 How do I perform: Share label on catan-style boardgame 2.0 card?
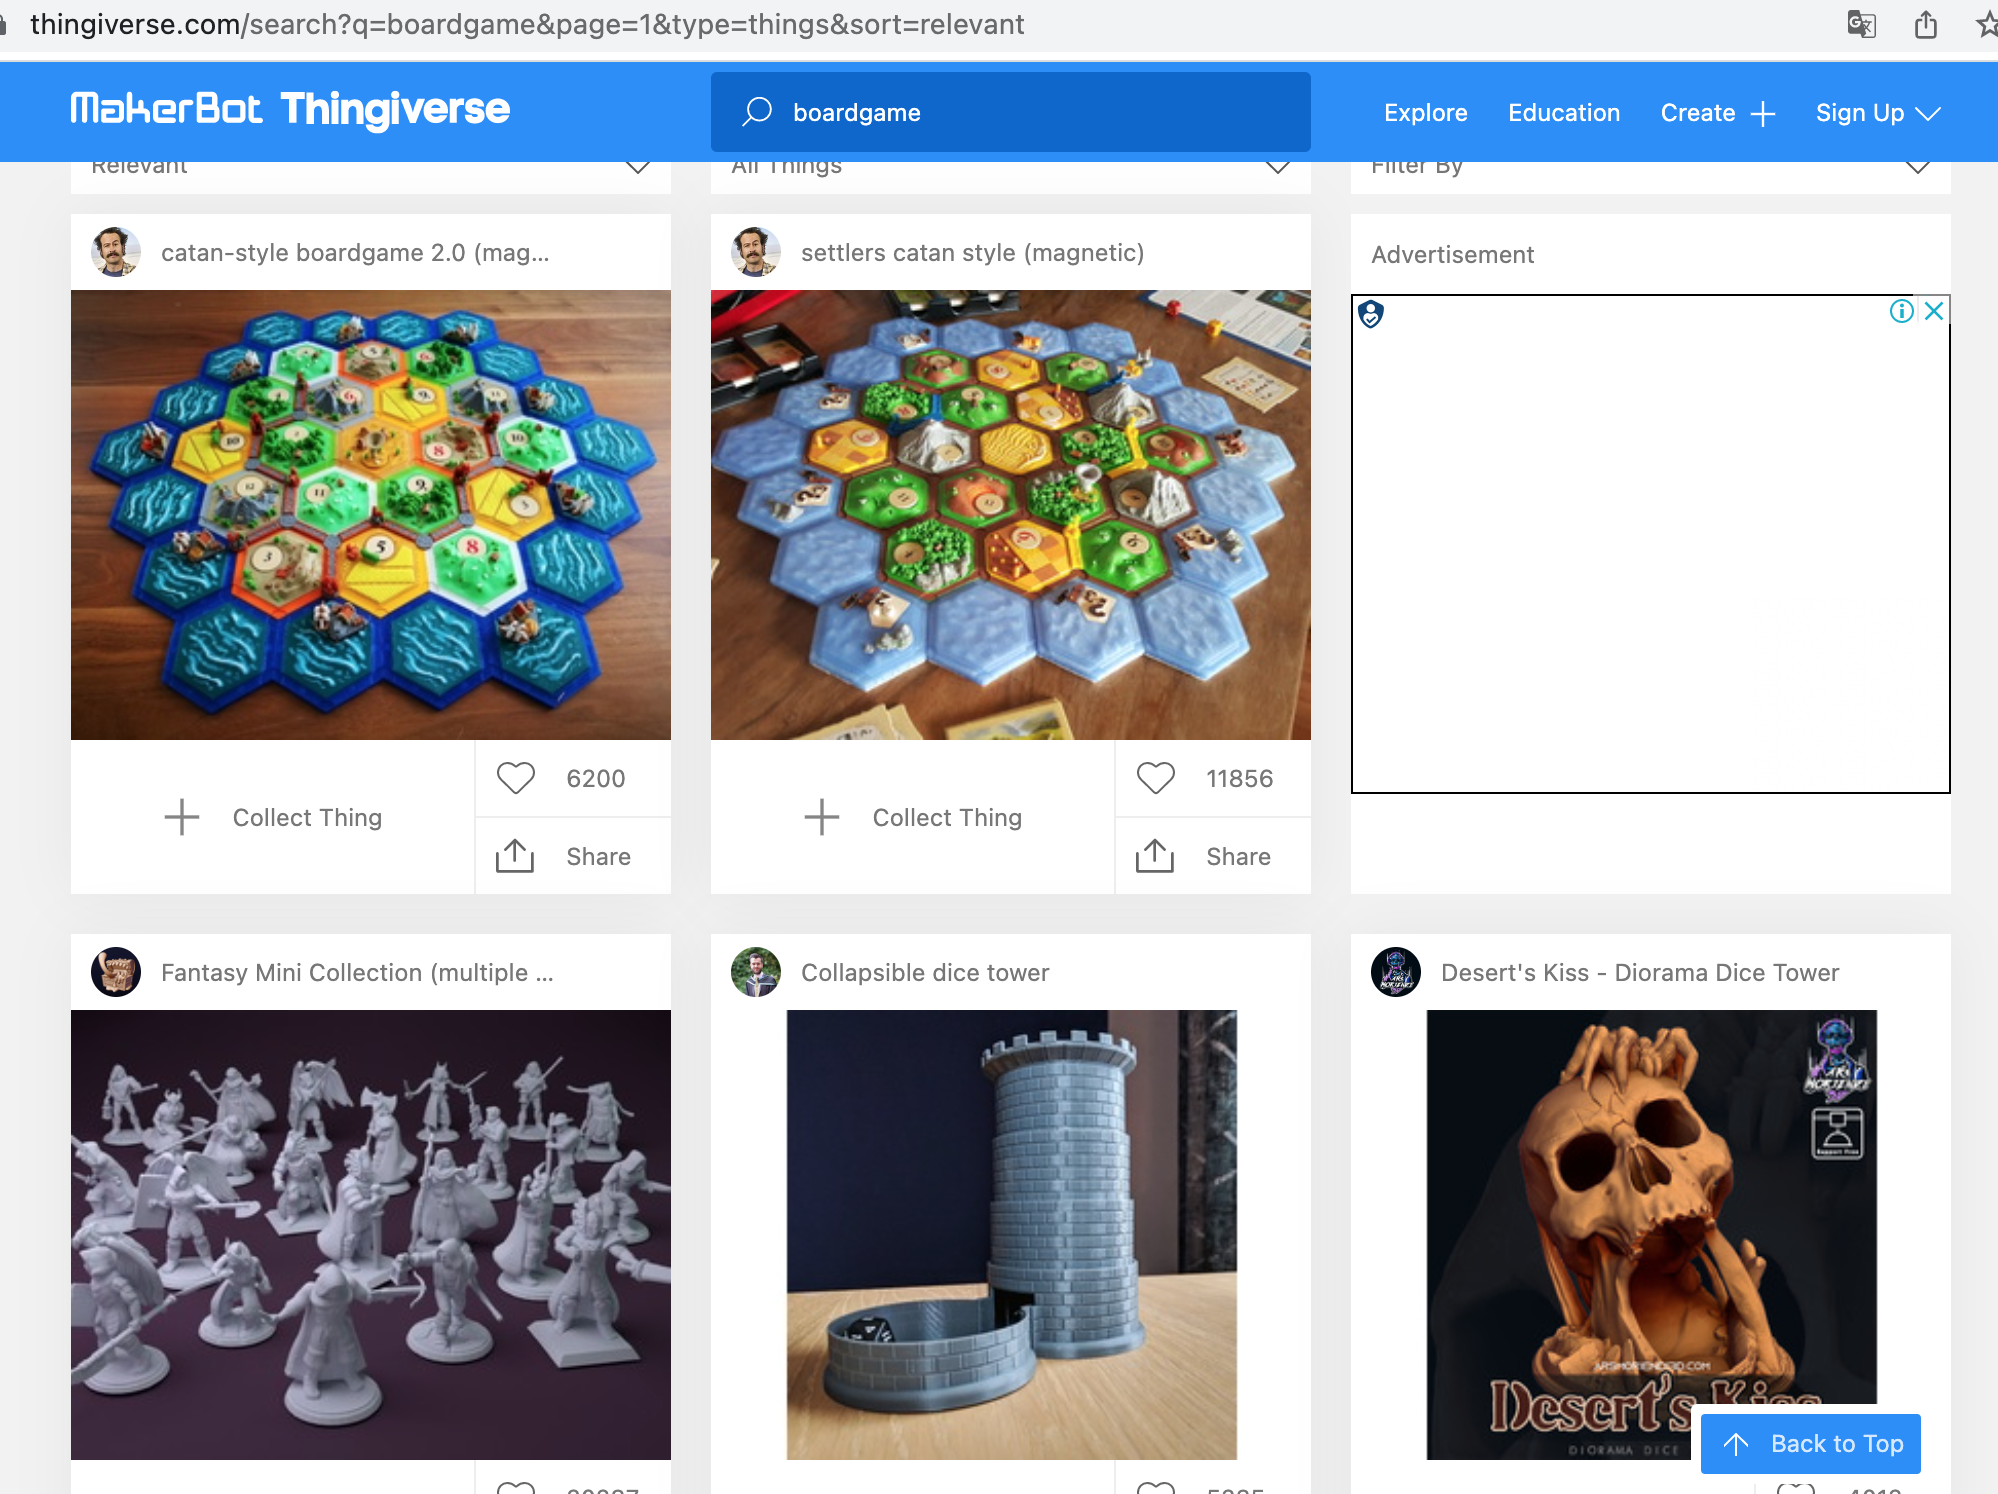(598, 857)
